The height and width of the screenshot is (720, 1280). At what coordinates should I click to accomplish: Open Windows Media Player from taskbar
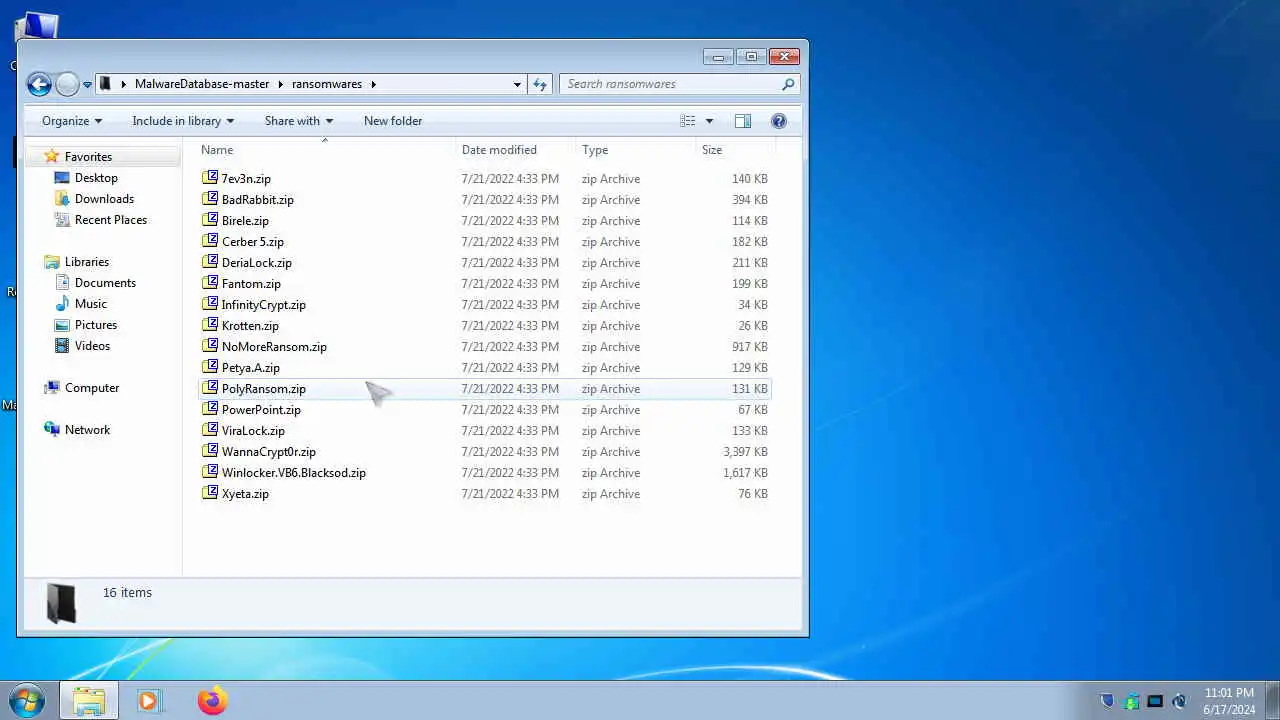coord(150,700)
